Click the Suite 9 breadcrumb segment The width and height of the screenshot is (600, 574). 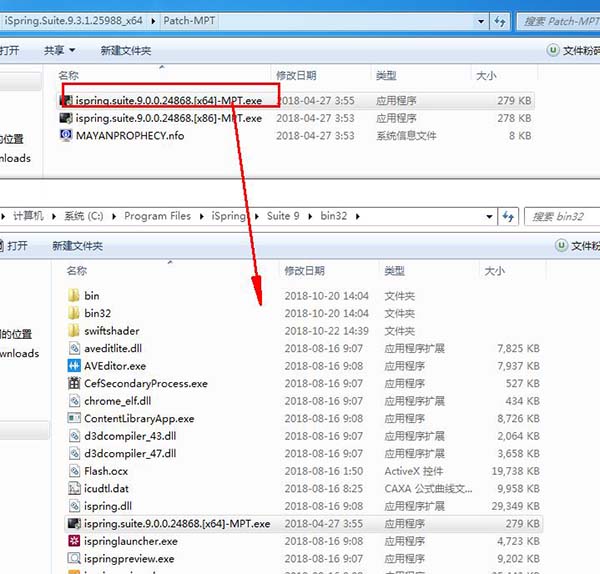coord(283,216)
